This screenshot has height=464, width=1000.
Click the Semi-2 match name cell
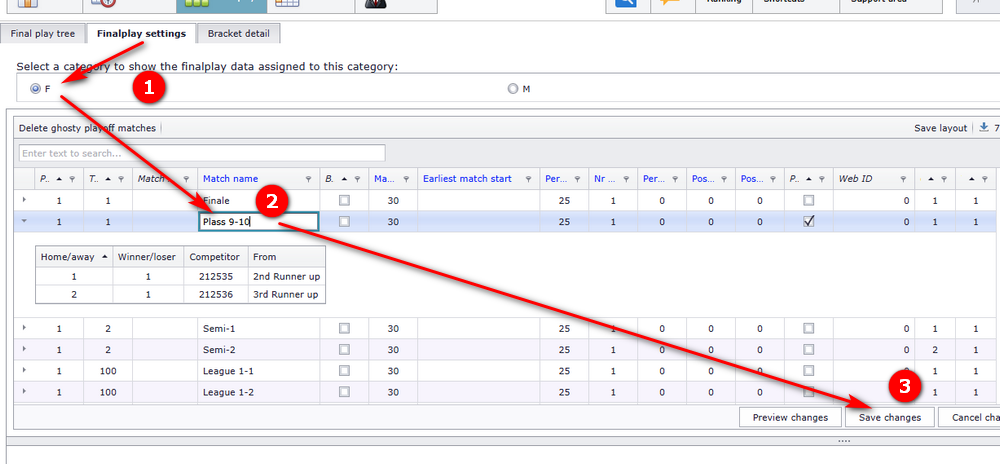(258, 349)
